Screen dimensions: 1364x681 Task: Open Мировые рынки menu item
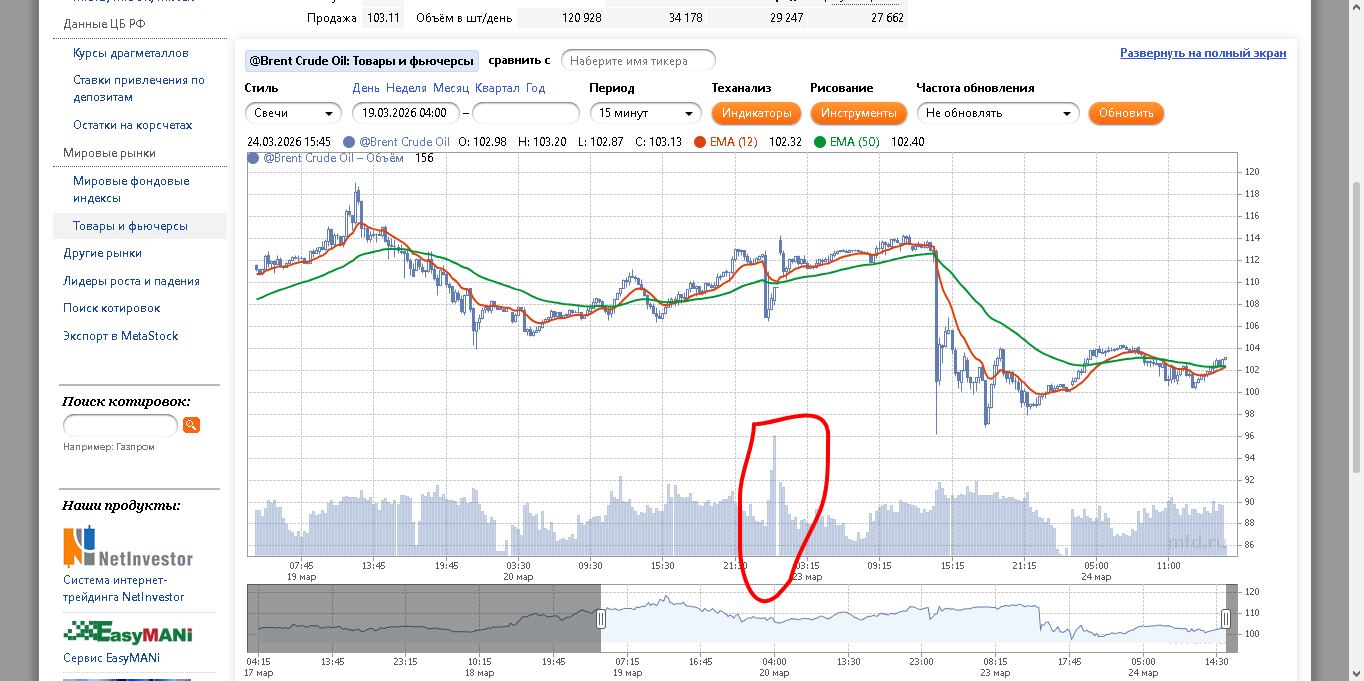click(x=109, y=153)
